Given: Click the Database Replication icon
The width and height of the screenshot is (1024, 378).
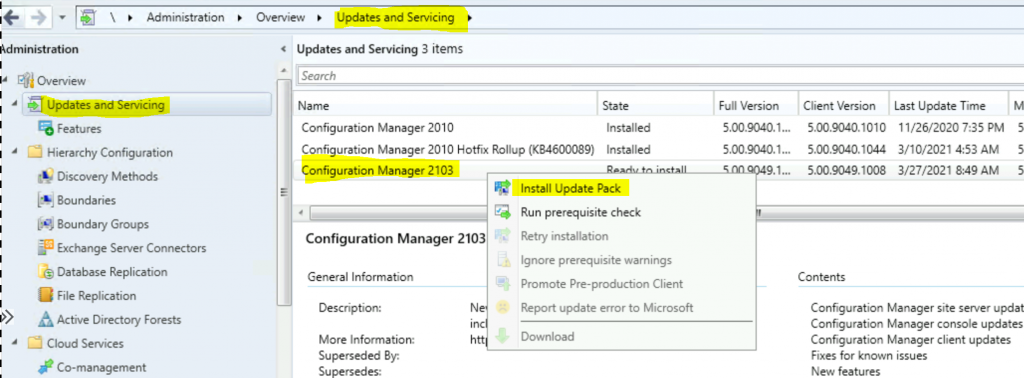Looking at the screenshot, I should click(46, 272).
